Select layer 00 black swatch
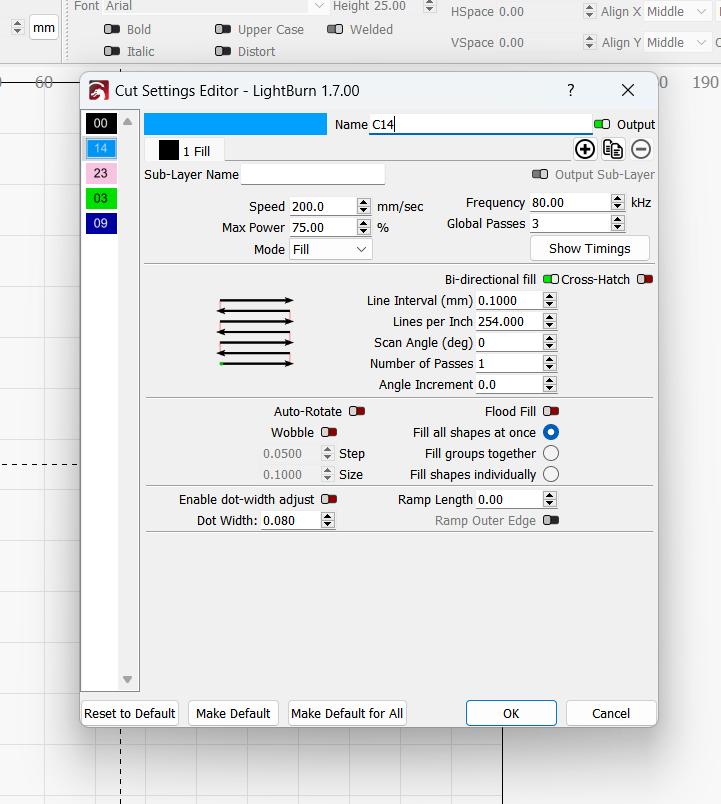Screen dimensions: 721x804 101,123
